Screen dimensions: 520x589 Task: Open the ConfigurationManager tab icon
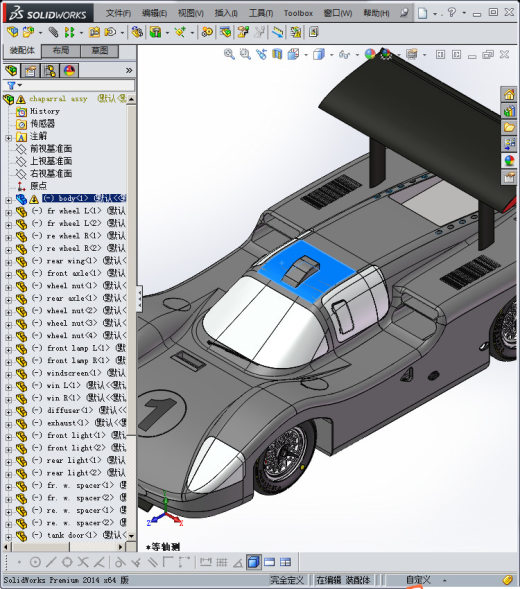point(50,70)
